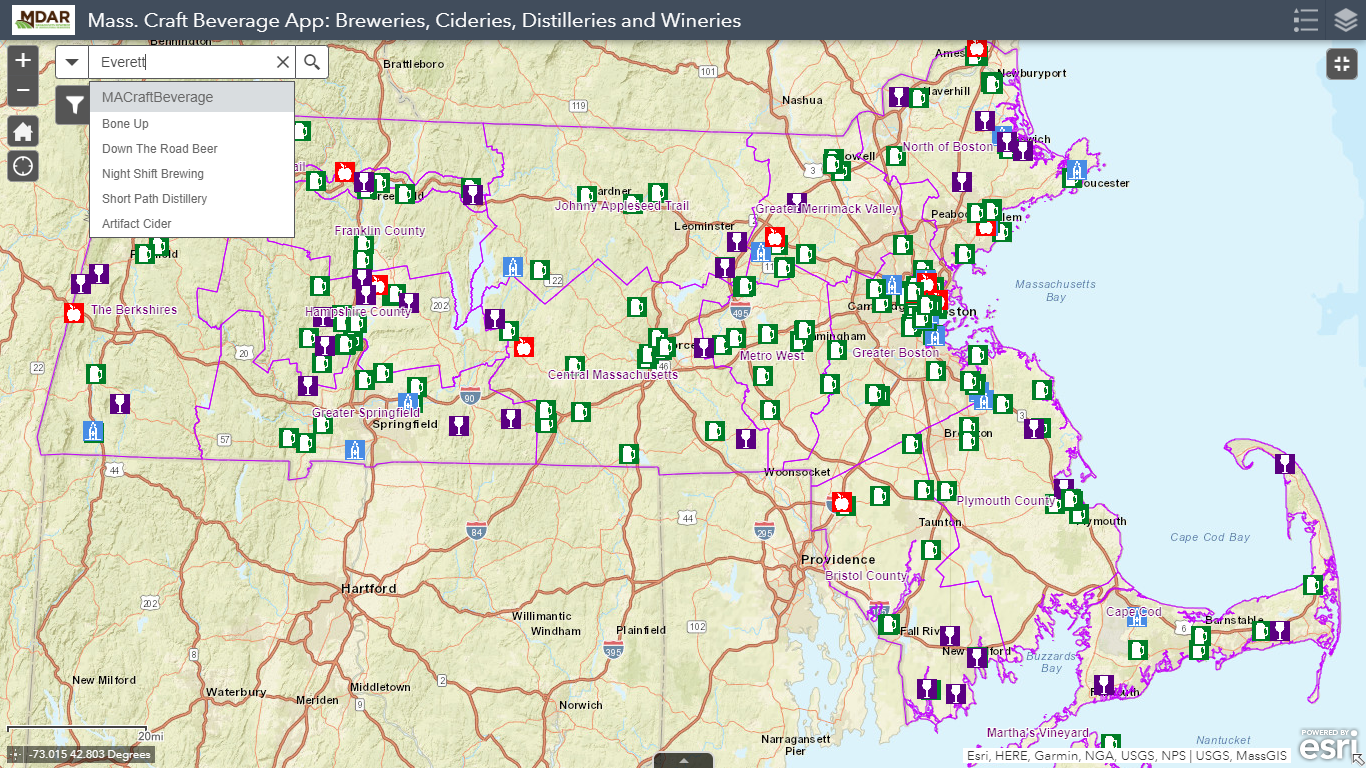Return to default map extent (Home)
Screen dimensions: 1366x768
[x=23, y=131]
